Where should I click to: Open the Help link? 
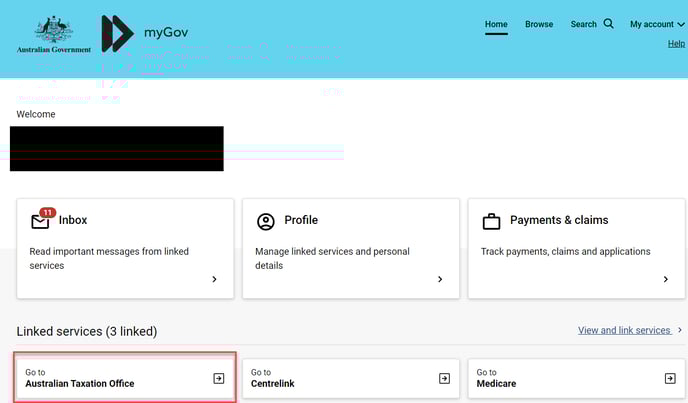(676, 43)
